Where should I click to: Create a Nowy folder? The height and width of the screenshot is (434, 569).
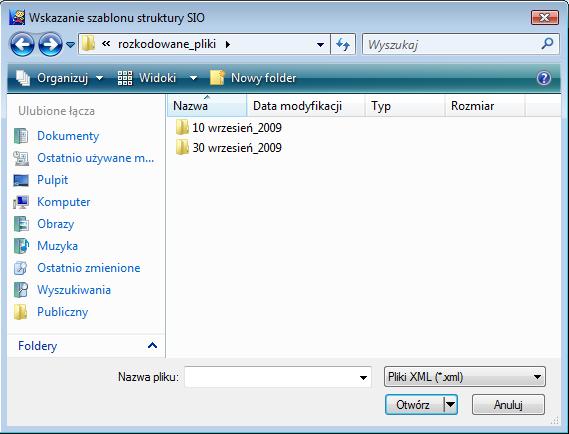[x=253, y=78]
